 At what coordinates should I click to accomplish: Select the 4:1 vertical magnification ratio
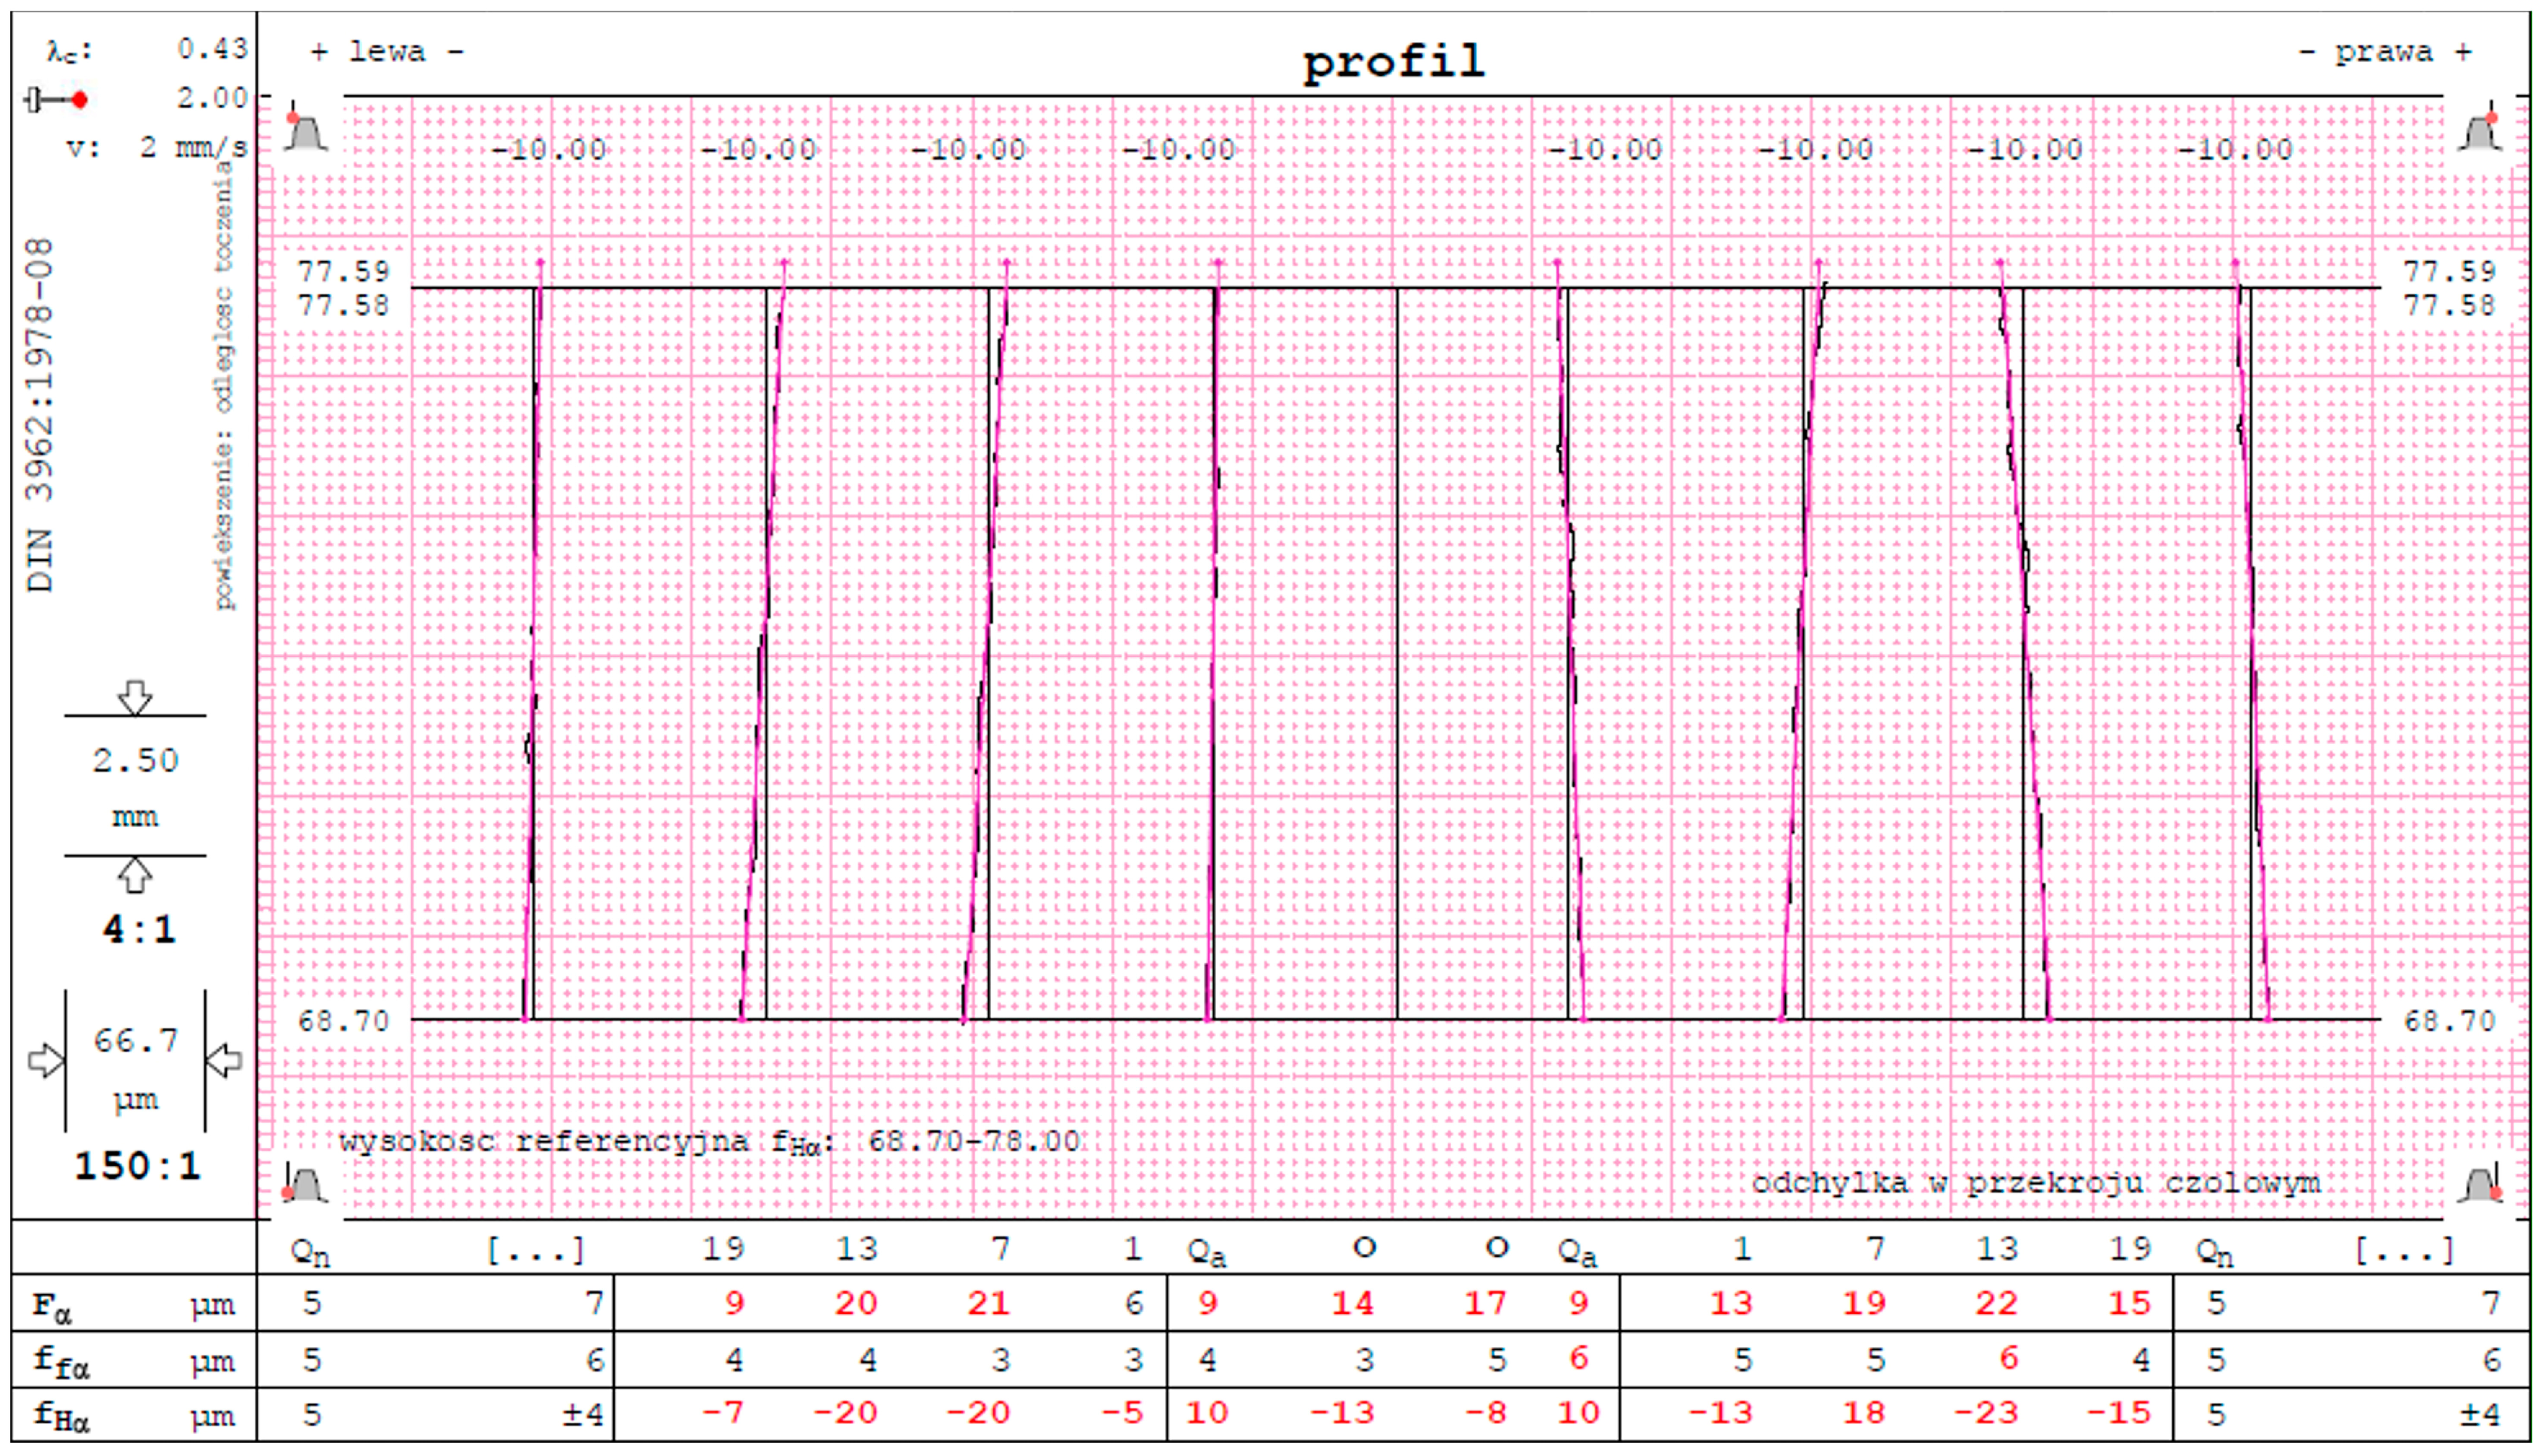(x=138, y=930)
